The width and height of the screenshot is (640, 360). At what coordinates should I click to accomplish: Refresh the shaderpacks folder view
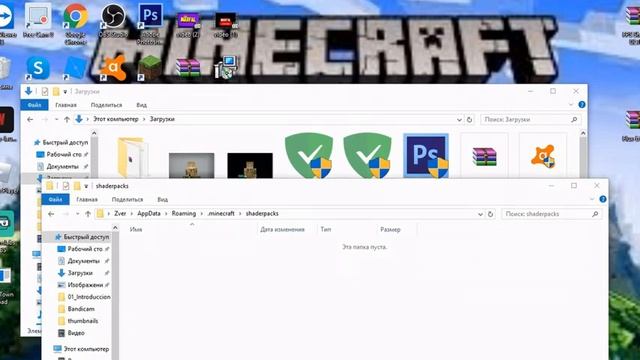pos(490,214)
